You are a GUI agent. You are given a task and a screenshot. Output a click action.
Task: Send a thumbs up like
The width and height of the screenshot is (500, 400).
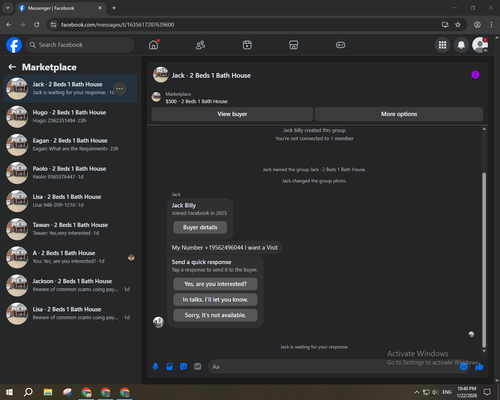pos(479,367)
